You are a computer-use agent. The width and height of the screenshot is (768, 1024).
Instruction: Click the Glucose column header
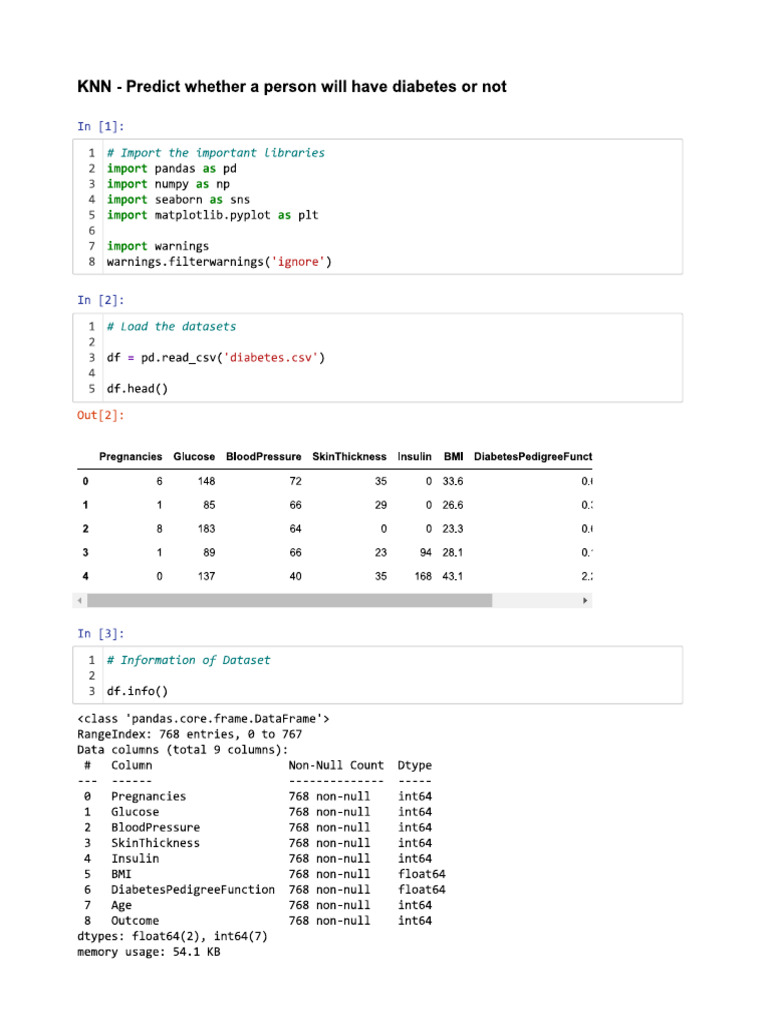[194, 457]
